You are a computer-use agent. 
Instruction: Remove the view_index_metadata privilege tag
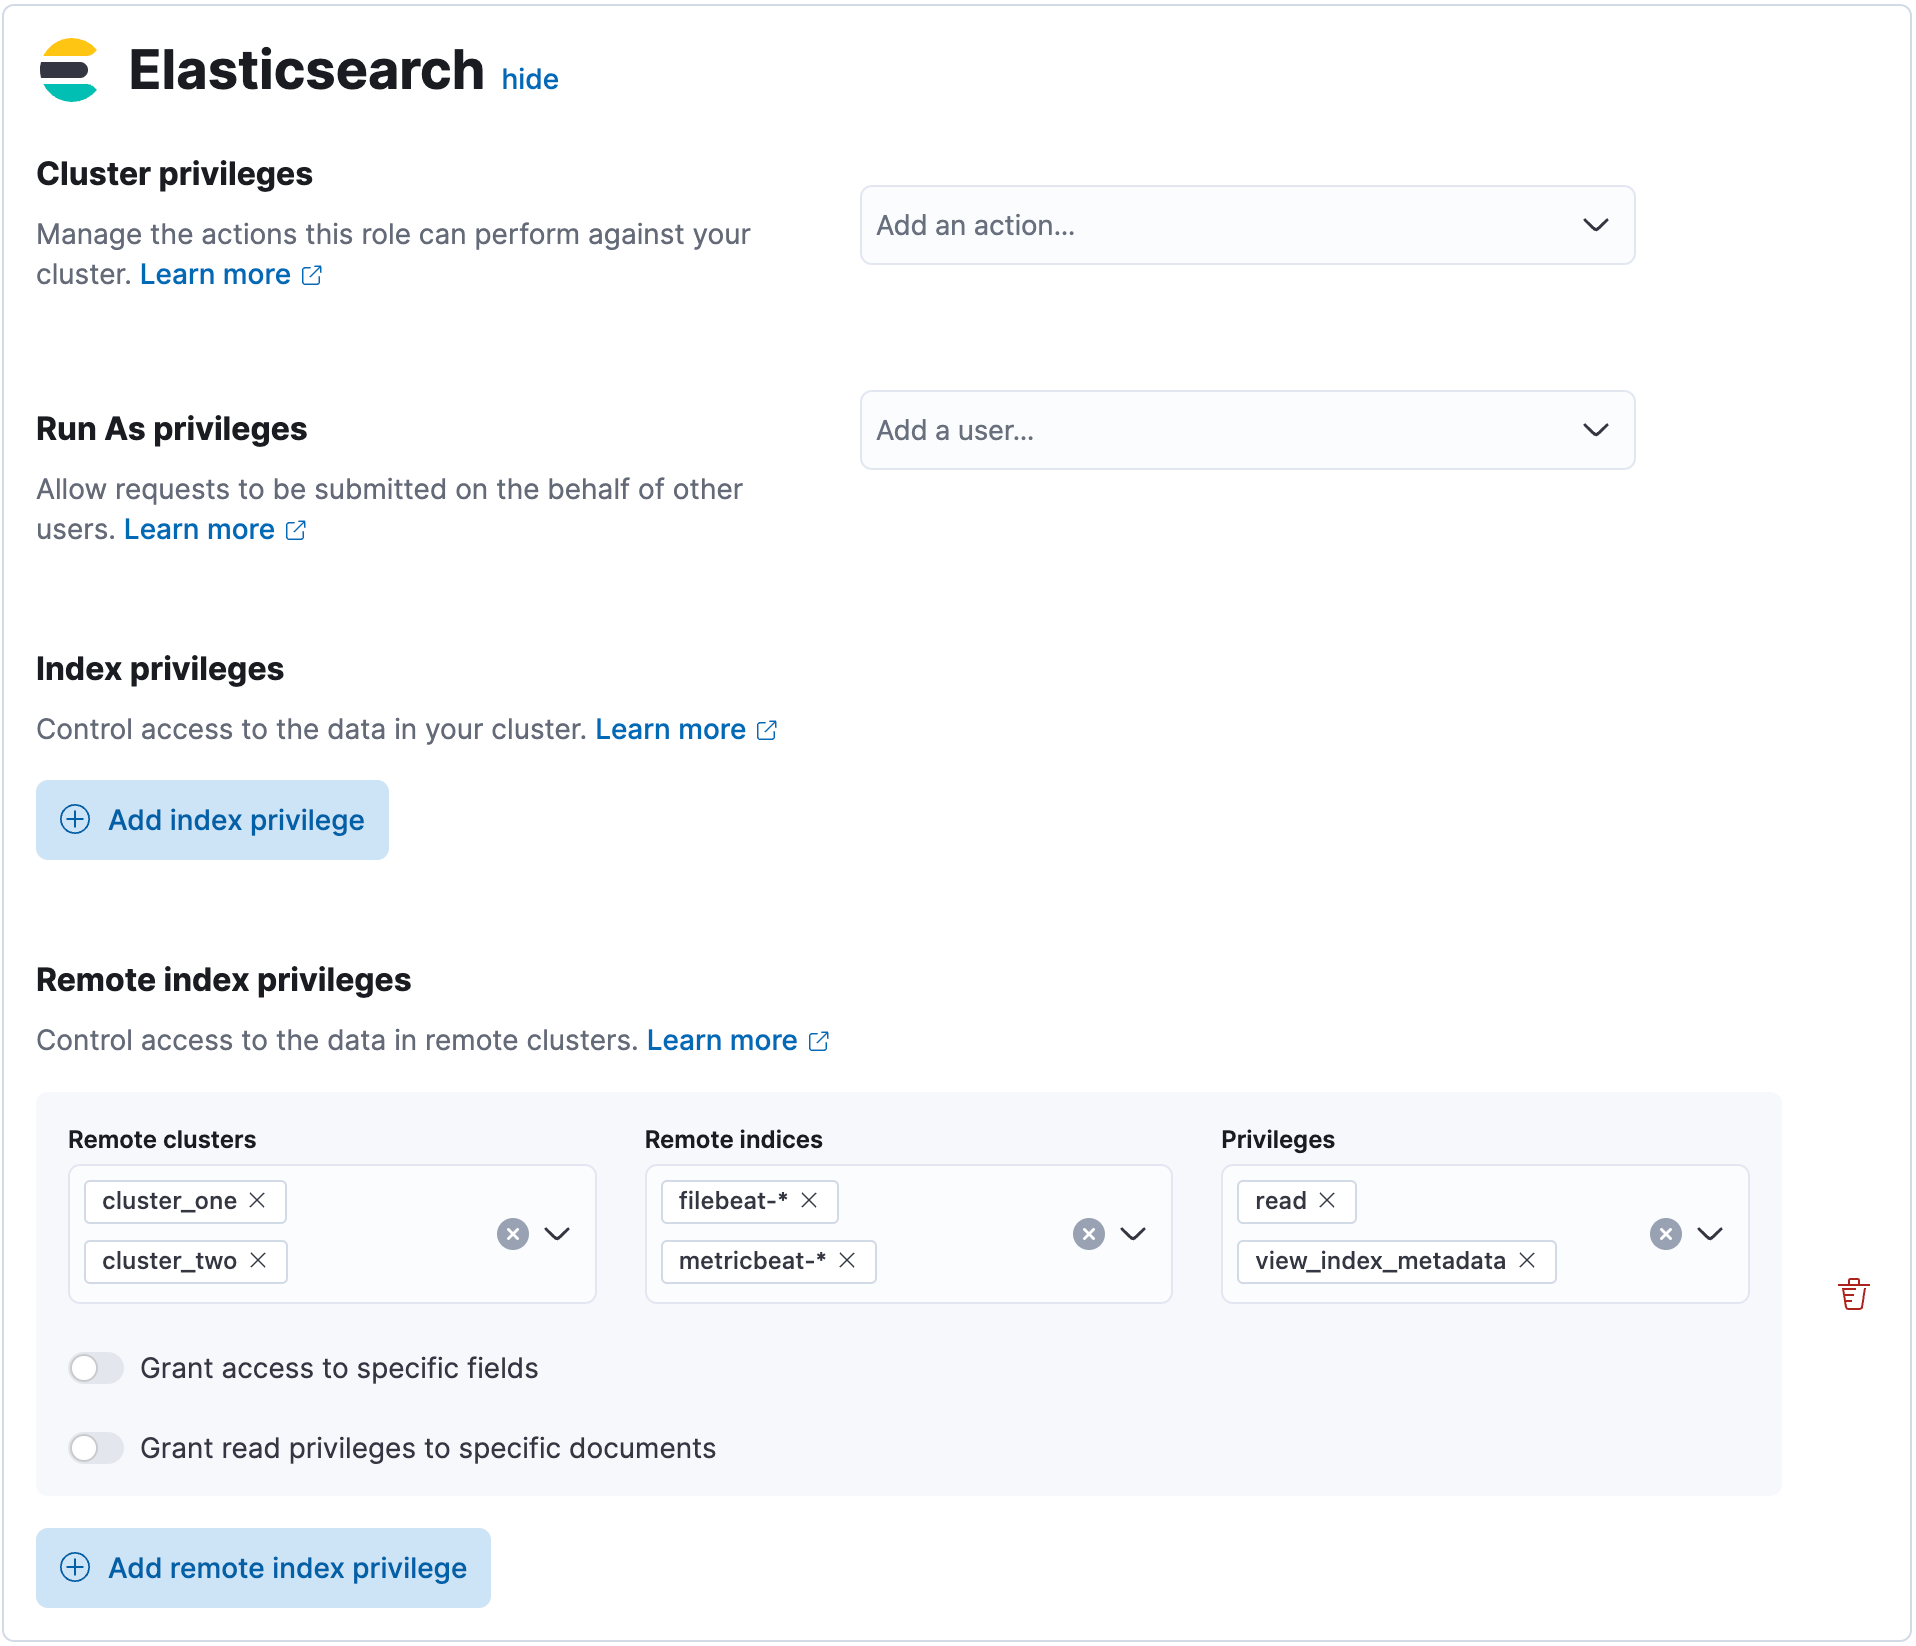click(1527, 1261)
